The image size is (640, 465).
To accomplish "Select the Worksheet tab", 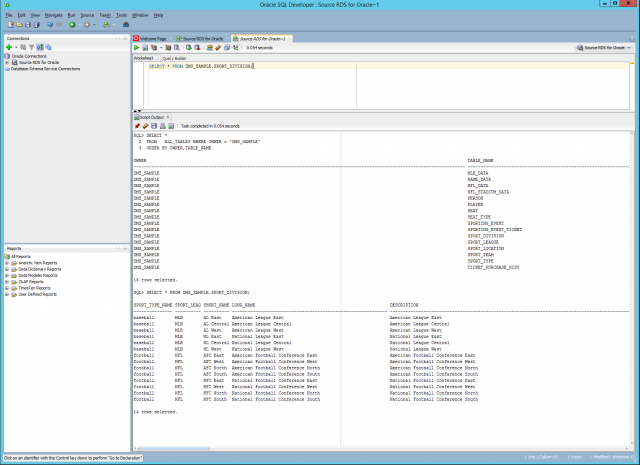I will tap(143, 58).
